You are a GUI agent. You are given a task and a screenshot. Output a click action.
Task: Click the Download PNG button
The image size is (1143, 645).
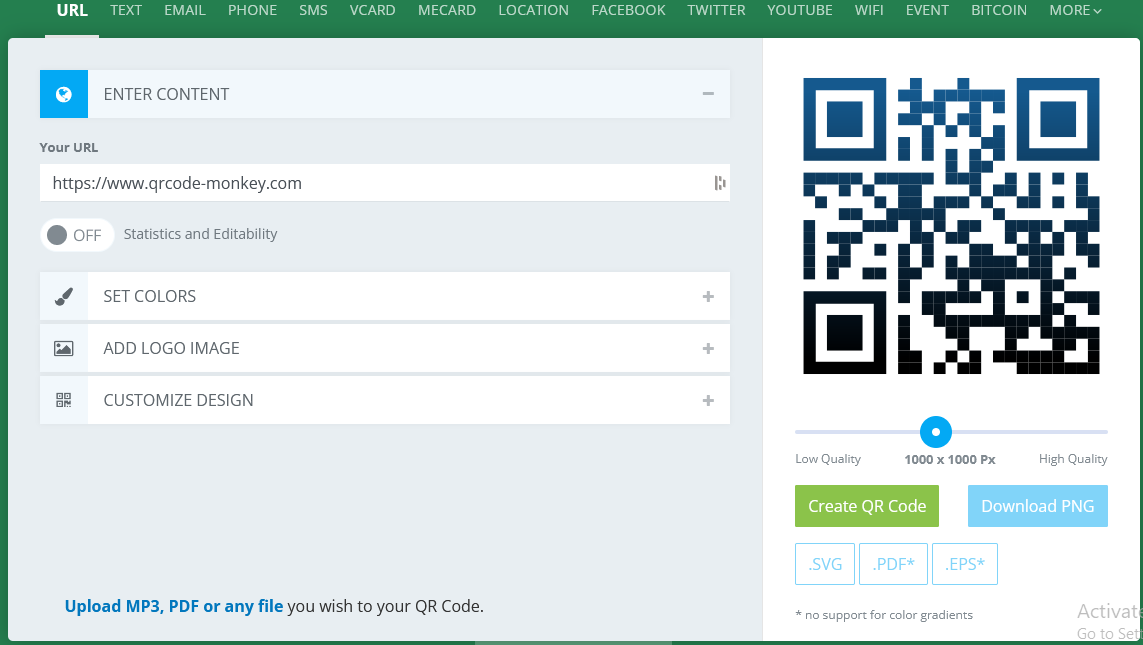click(1037, 506)
